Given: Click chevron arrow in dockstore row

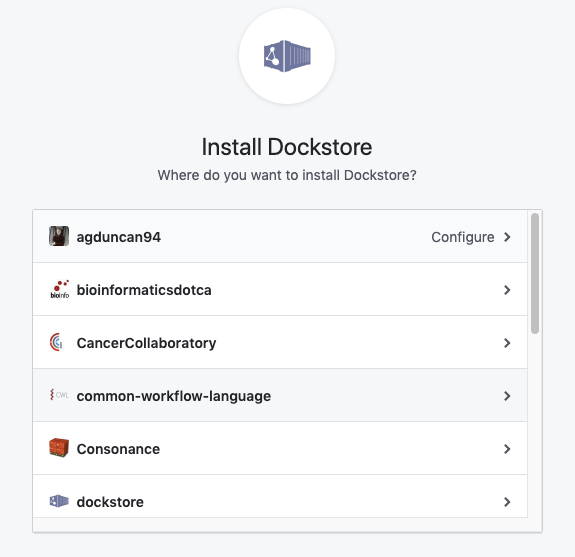Looking at the screenshot, I should pyautogui.click(x=507, y=502).
